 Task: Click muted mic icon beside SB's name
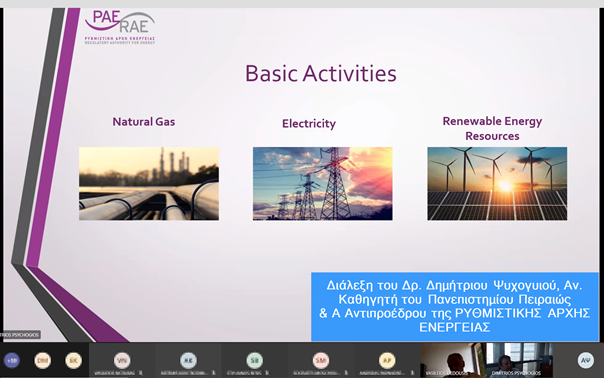(267, 373)
